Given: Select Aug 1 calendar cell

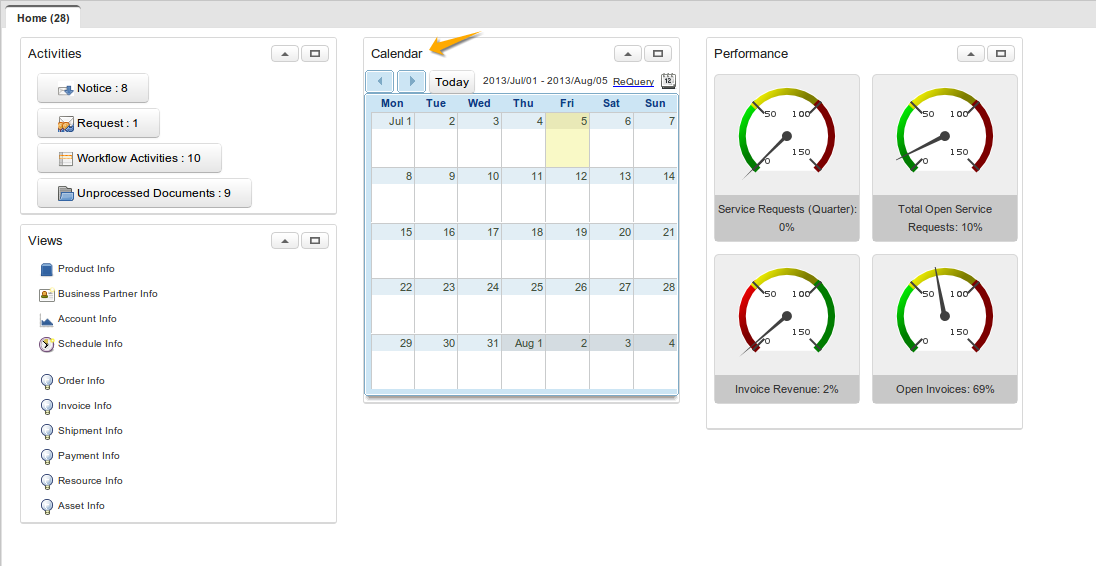Looking at the screenshot, I should click(x=524, y=362).
